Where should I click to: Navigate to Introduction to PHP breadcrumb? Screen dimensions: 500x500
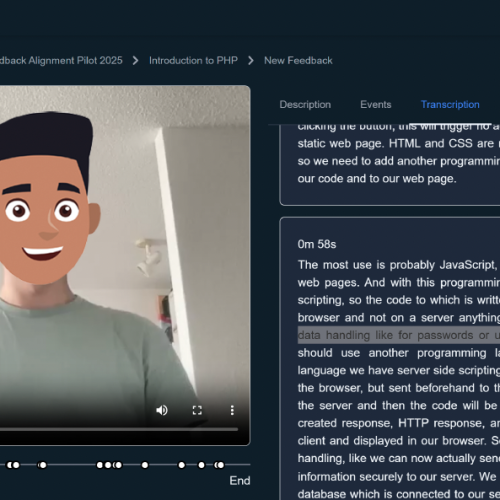193,61
